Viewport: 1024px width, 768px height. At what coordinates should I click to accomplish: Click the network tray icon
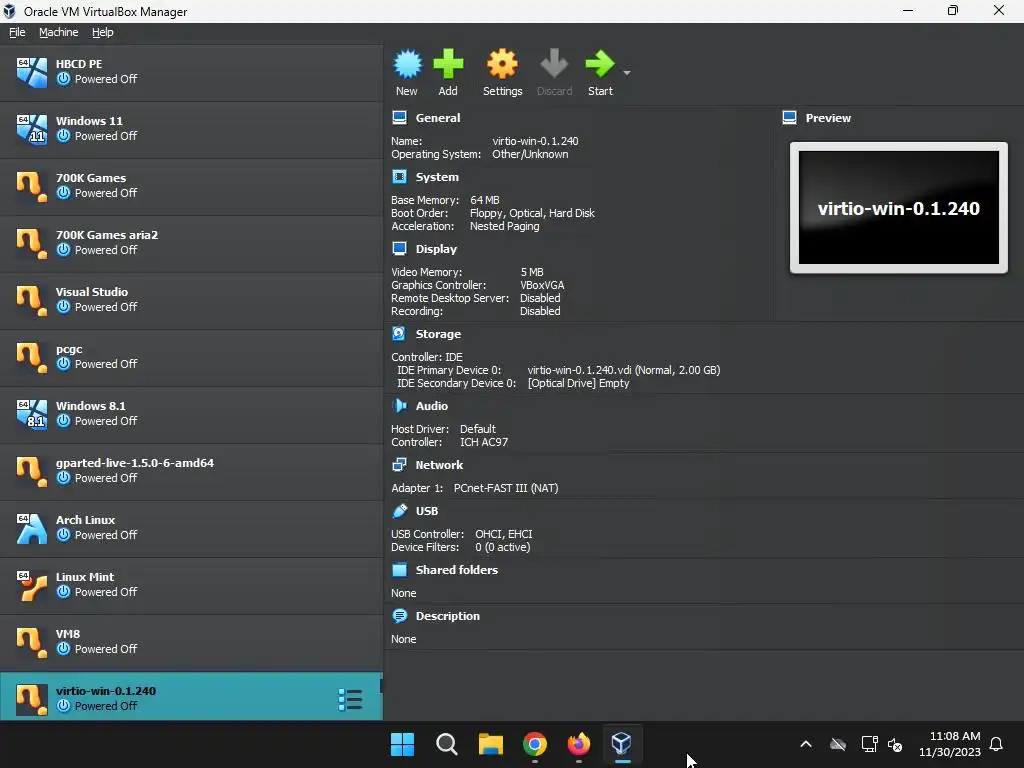click(x=869, y=744)
